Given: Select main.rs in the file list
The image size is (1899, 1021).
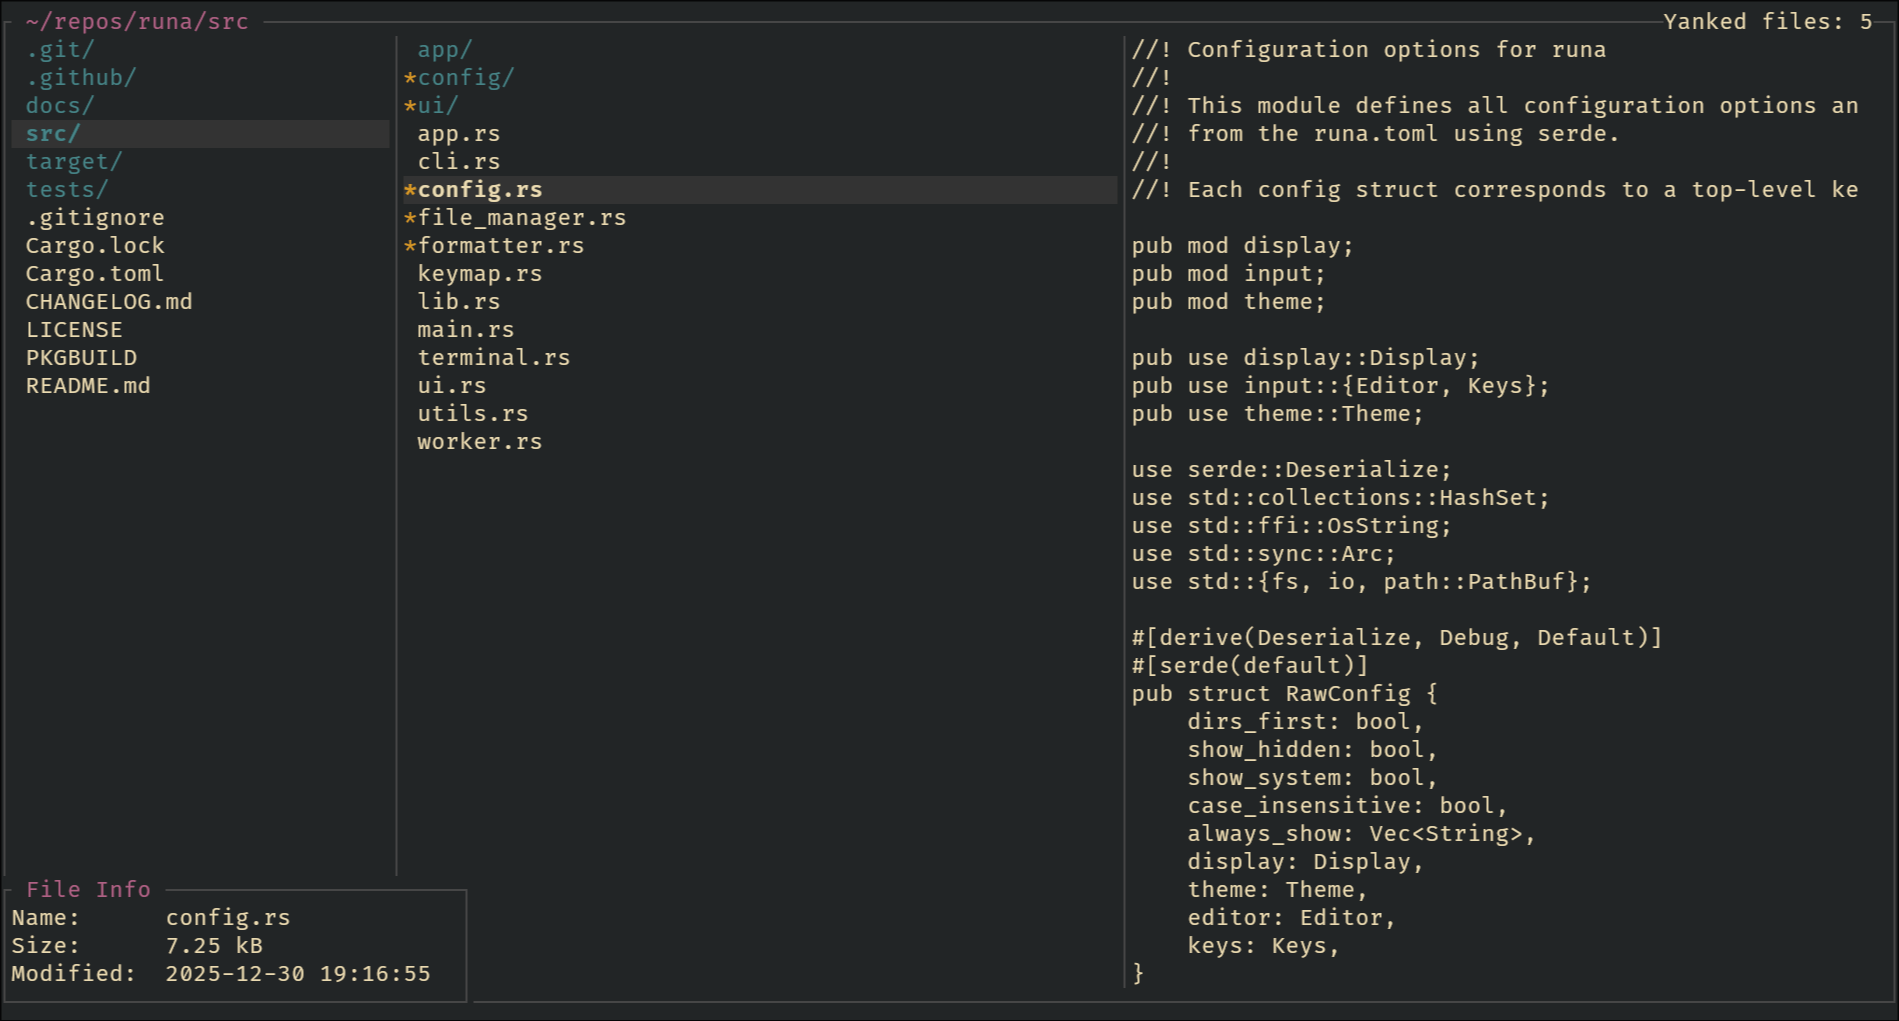Looking at the screenshot, I should (466, 330).
